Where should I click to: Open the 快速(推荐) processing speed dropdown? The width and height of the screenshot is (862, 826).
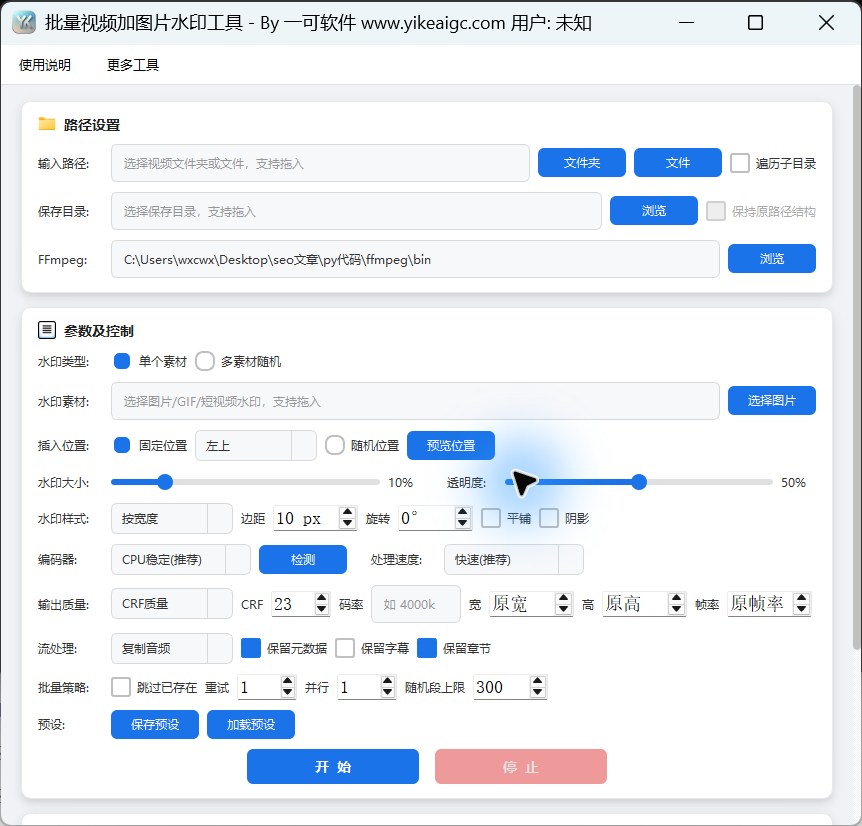tap(513, 559)
